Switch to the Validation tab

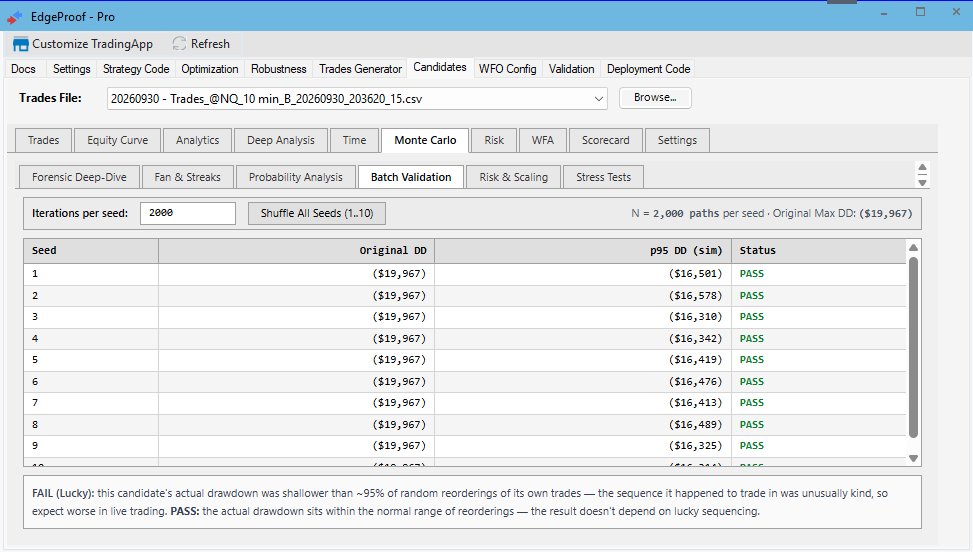pyautogui.click(x=572, y=69)
